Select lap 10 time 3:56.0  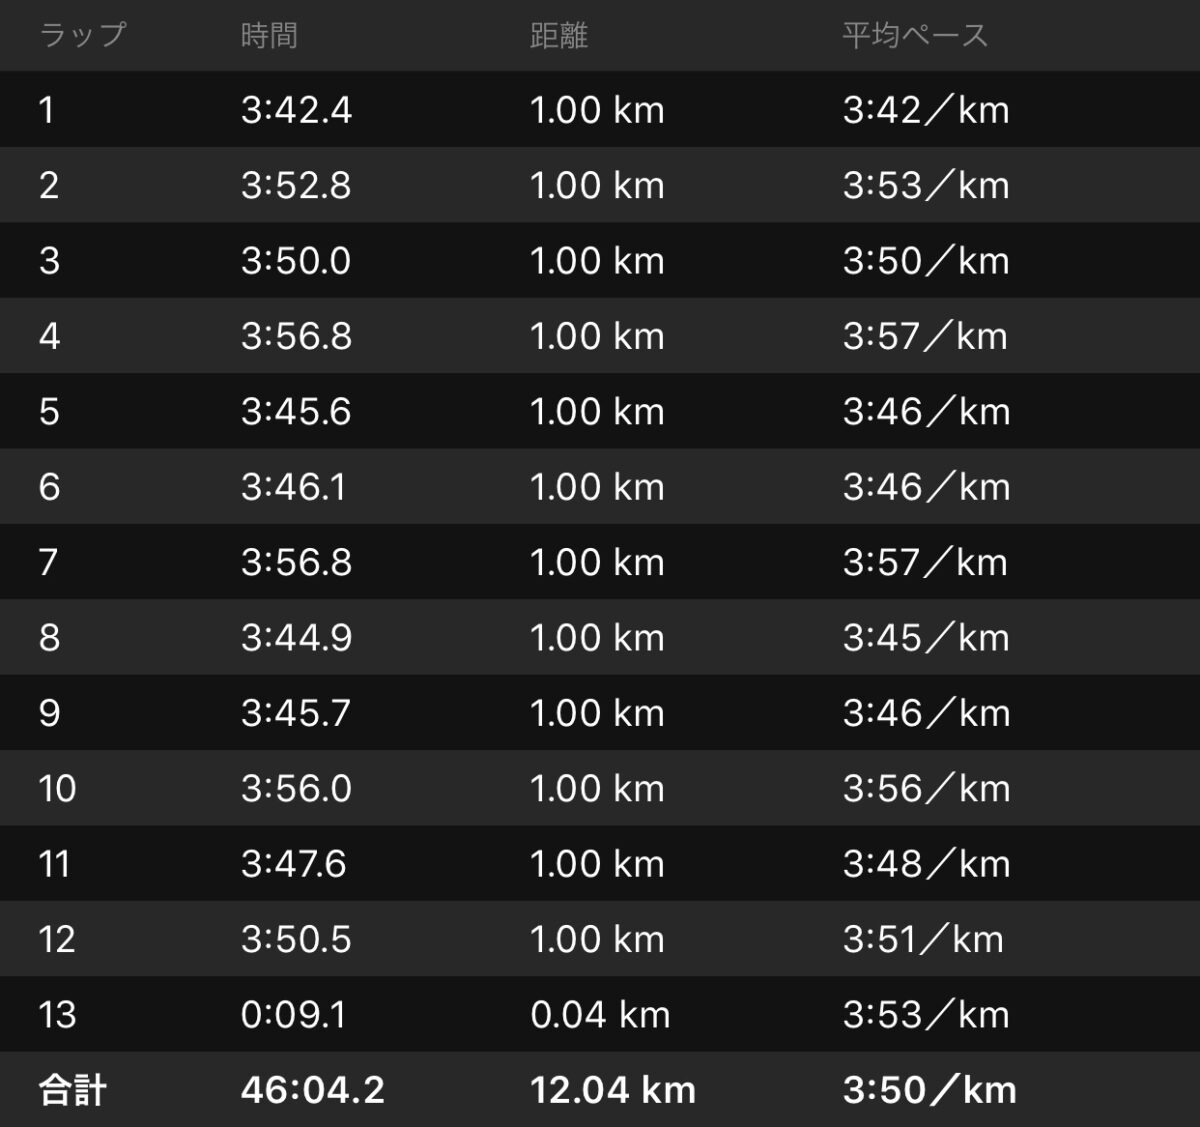tap(296, 789)
